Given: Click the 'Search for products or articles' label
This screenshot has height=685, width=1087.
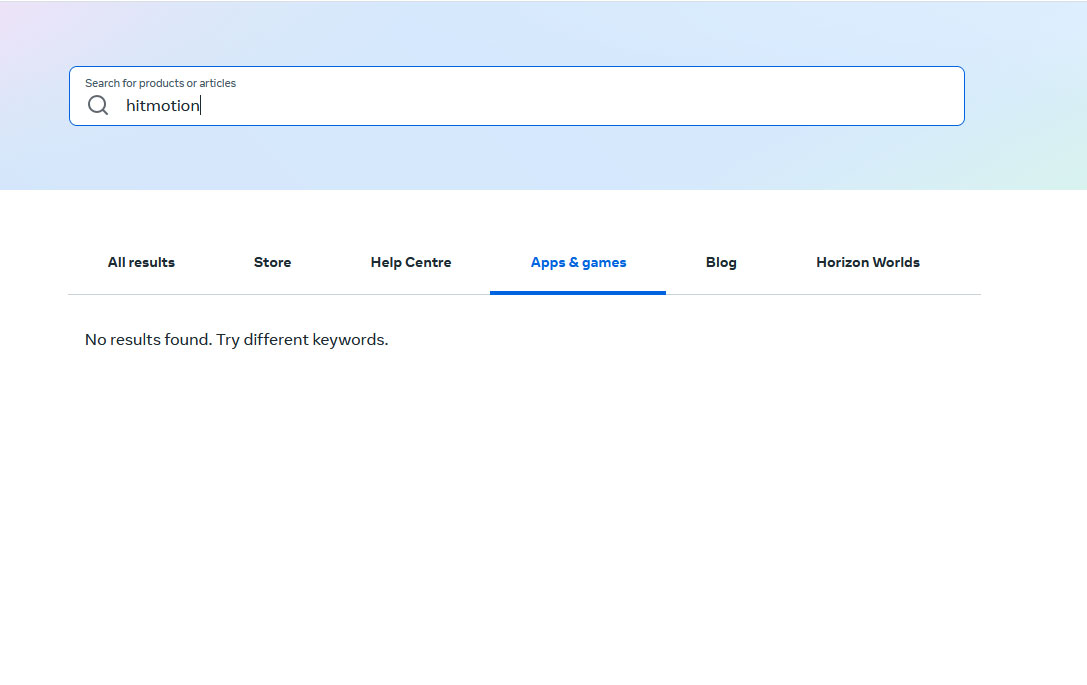Looking at the screenshot, I should [x=160, y=83].
